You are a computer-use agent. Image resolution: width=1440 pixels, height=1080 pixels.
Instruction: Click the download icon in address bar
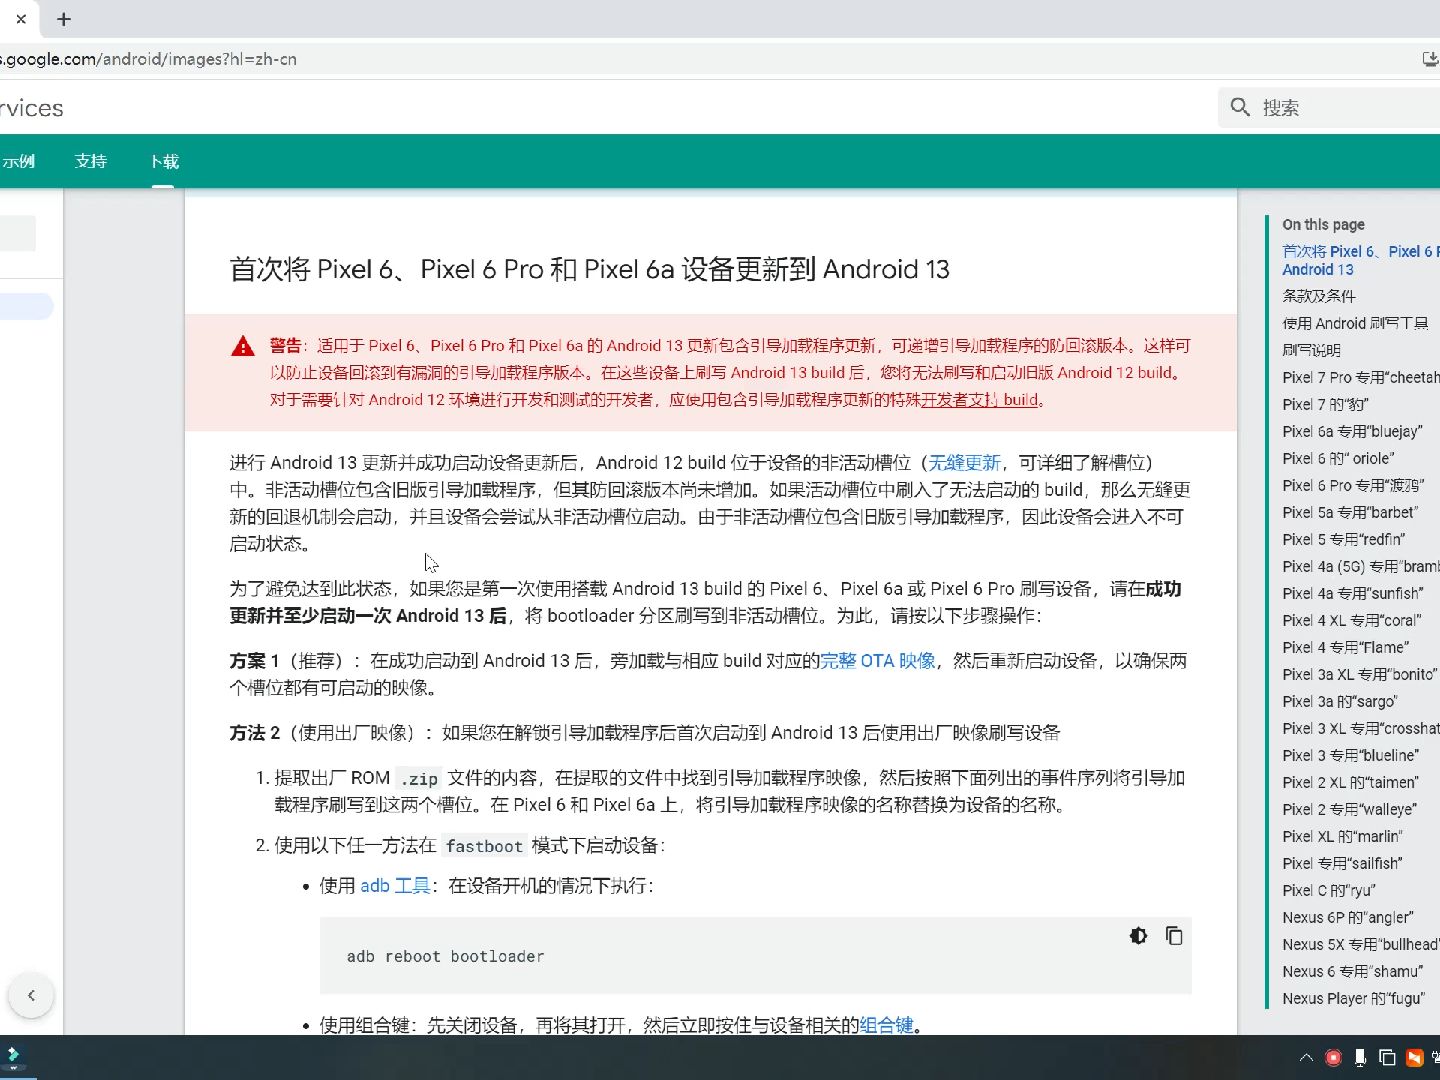click(x=1430, y=59)
